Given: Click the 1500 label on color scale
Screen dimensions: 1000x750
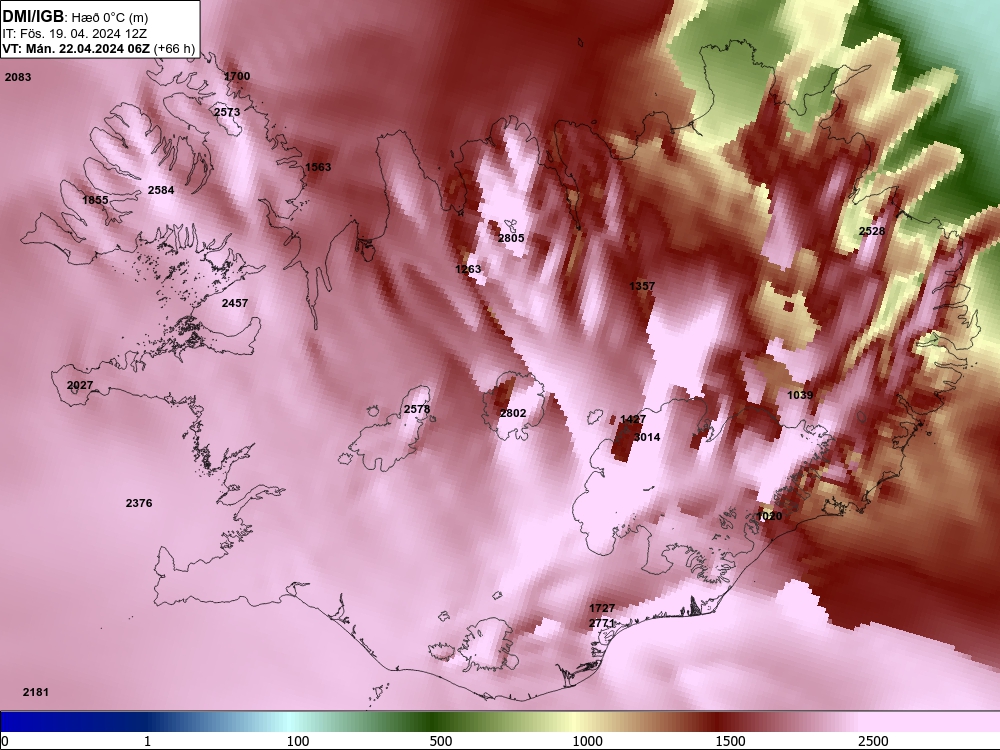Looking at the screenshot, I should [730, 741].
